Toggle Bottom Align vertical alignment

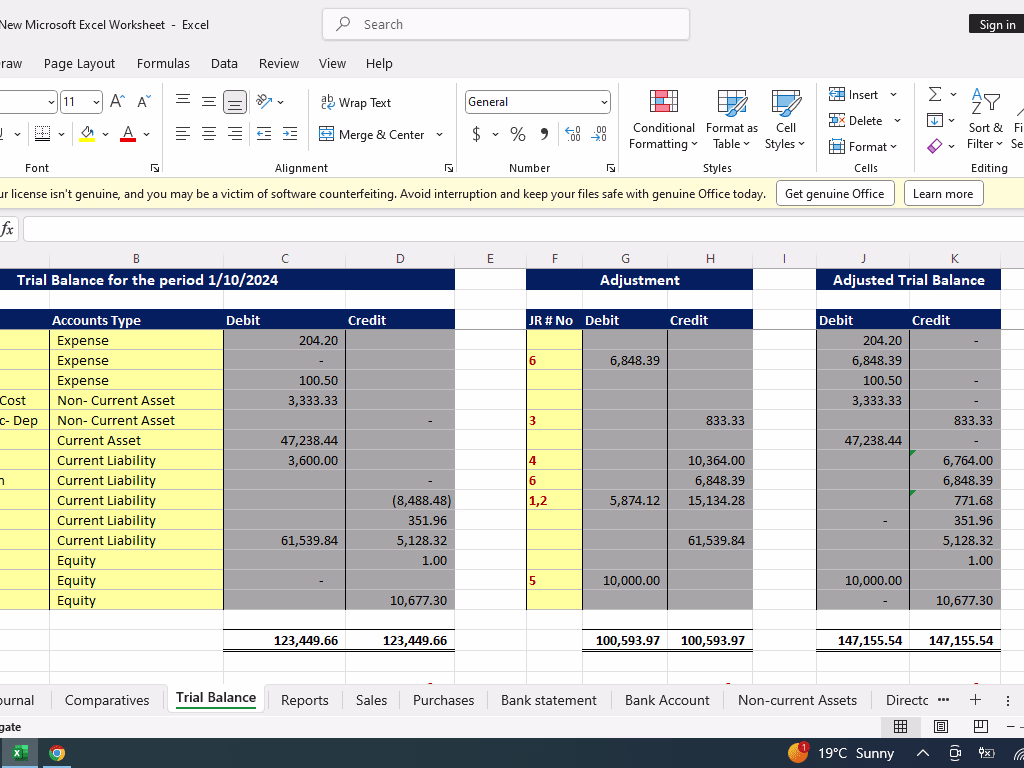(x=235, y=102)
